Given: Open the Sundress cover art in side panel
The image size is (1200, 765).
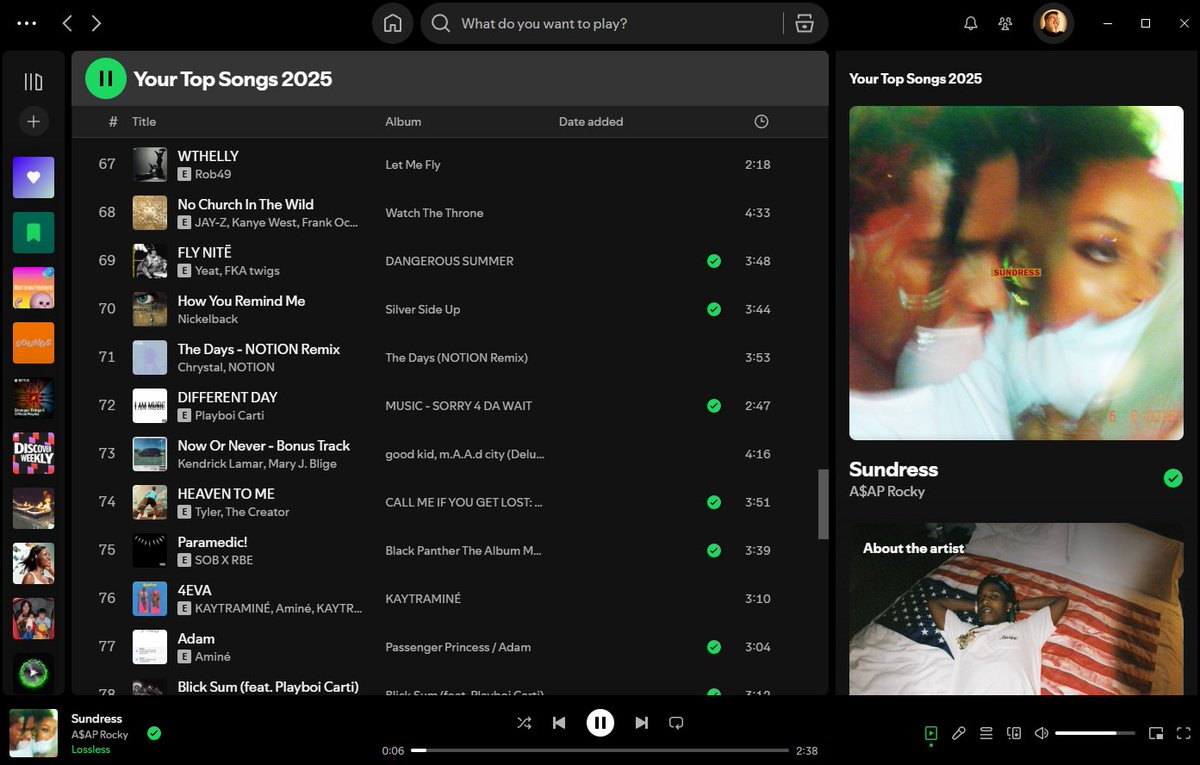Looking at the screenshot, I should (x=1016, y=273).
